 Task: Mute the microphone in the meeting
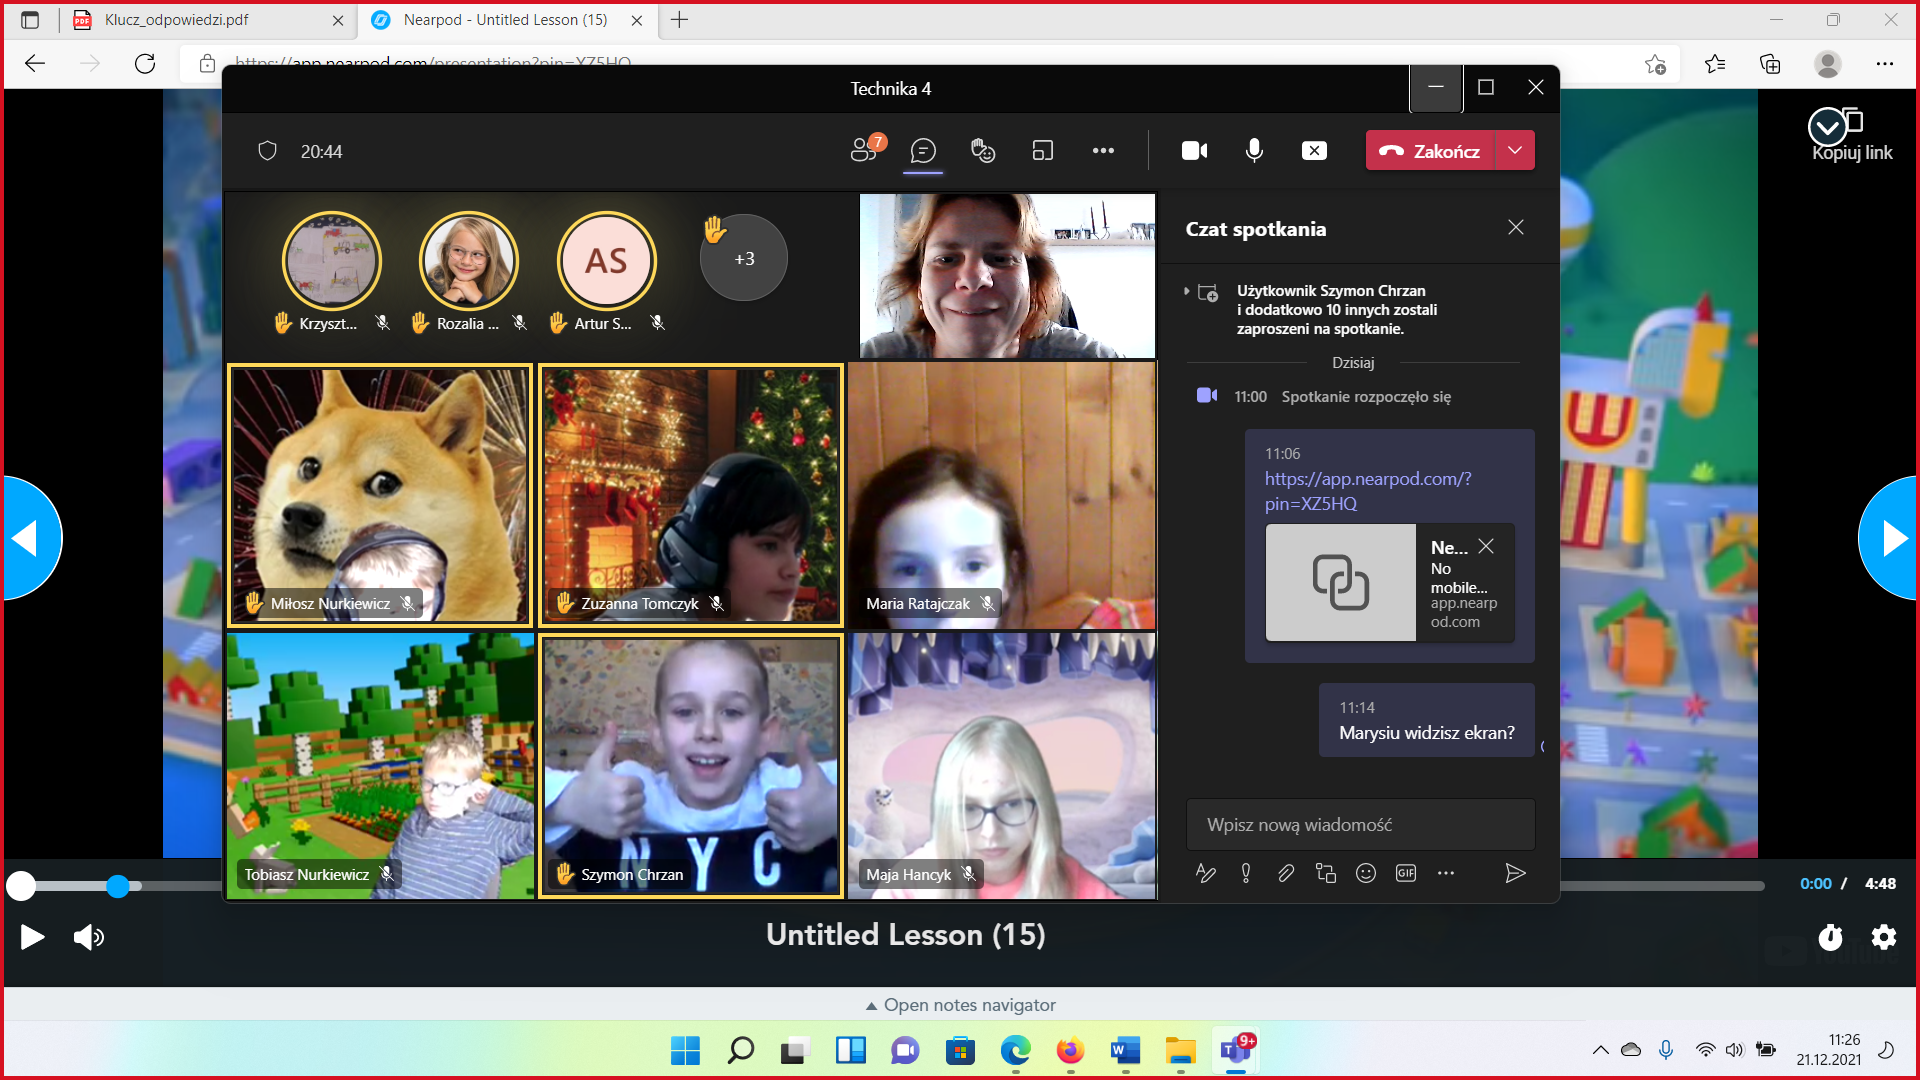1254,151
